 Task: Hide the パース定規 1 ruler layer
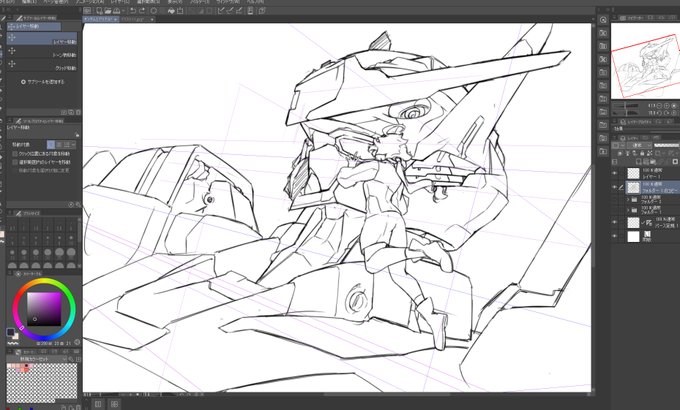coord(615,223)
